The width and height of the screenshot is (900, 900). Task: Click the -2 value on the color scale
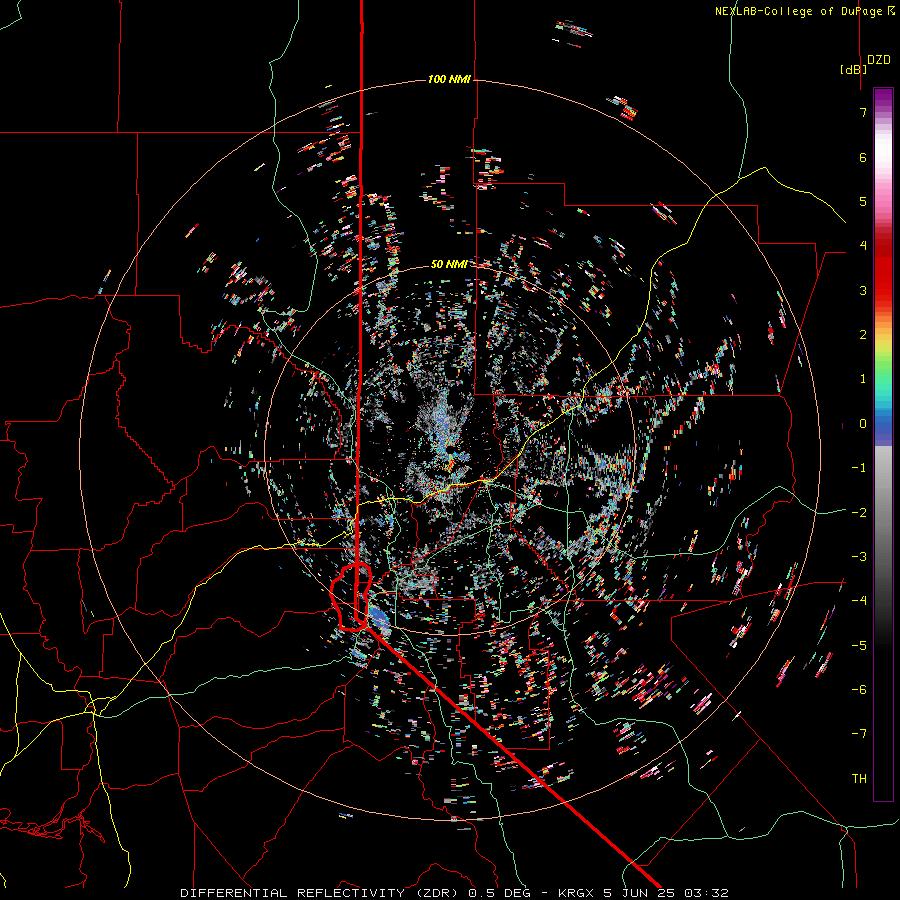859,512
